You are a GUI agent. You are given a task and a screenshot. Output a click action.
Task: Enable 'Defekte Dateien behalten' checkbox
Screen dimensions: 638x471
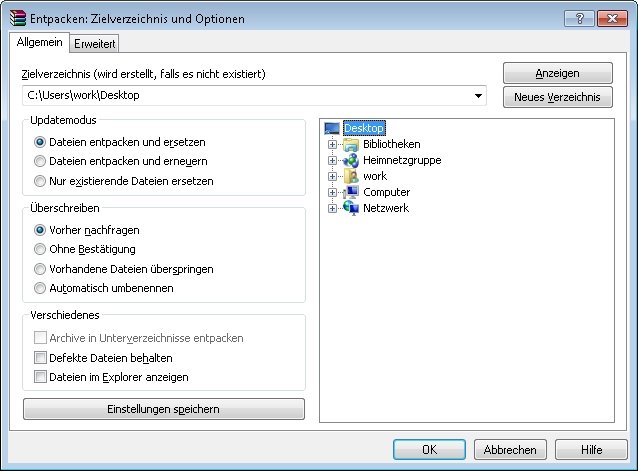pos(40,358)
